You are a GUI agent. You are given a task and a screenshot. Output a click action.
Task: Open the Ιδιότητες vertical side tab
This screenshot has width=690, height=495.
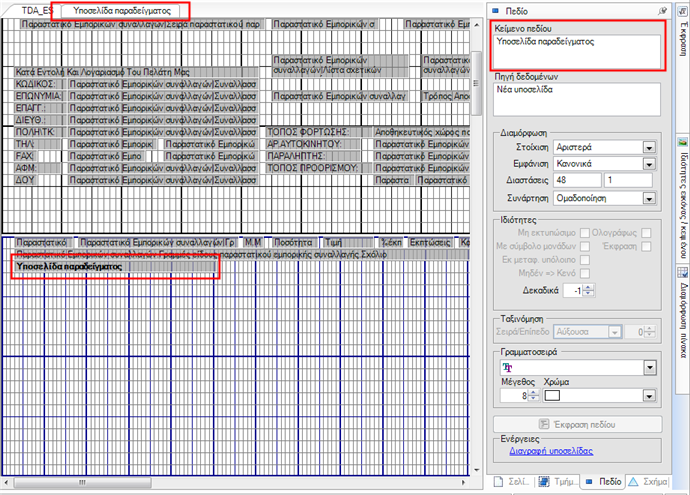[683, 199]
